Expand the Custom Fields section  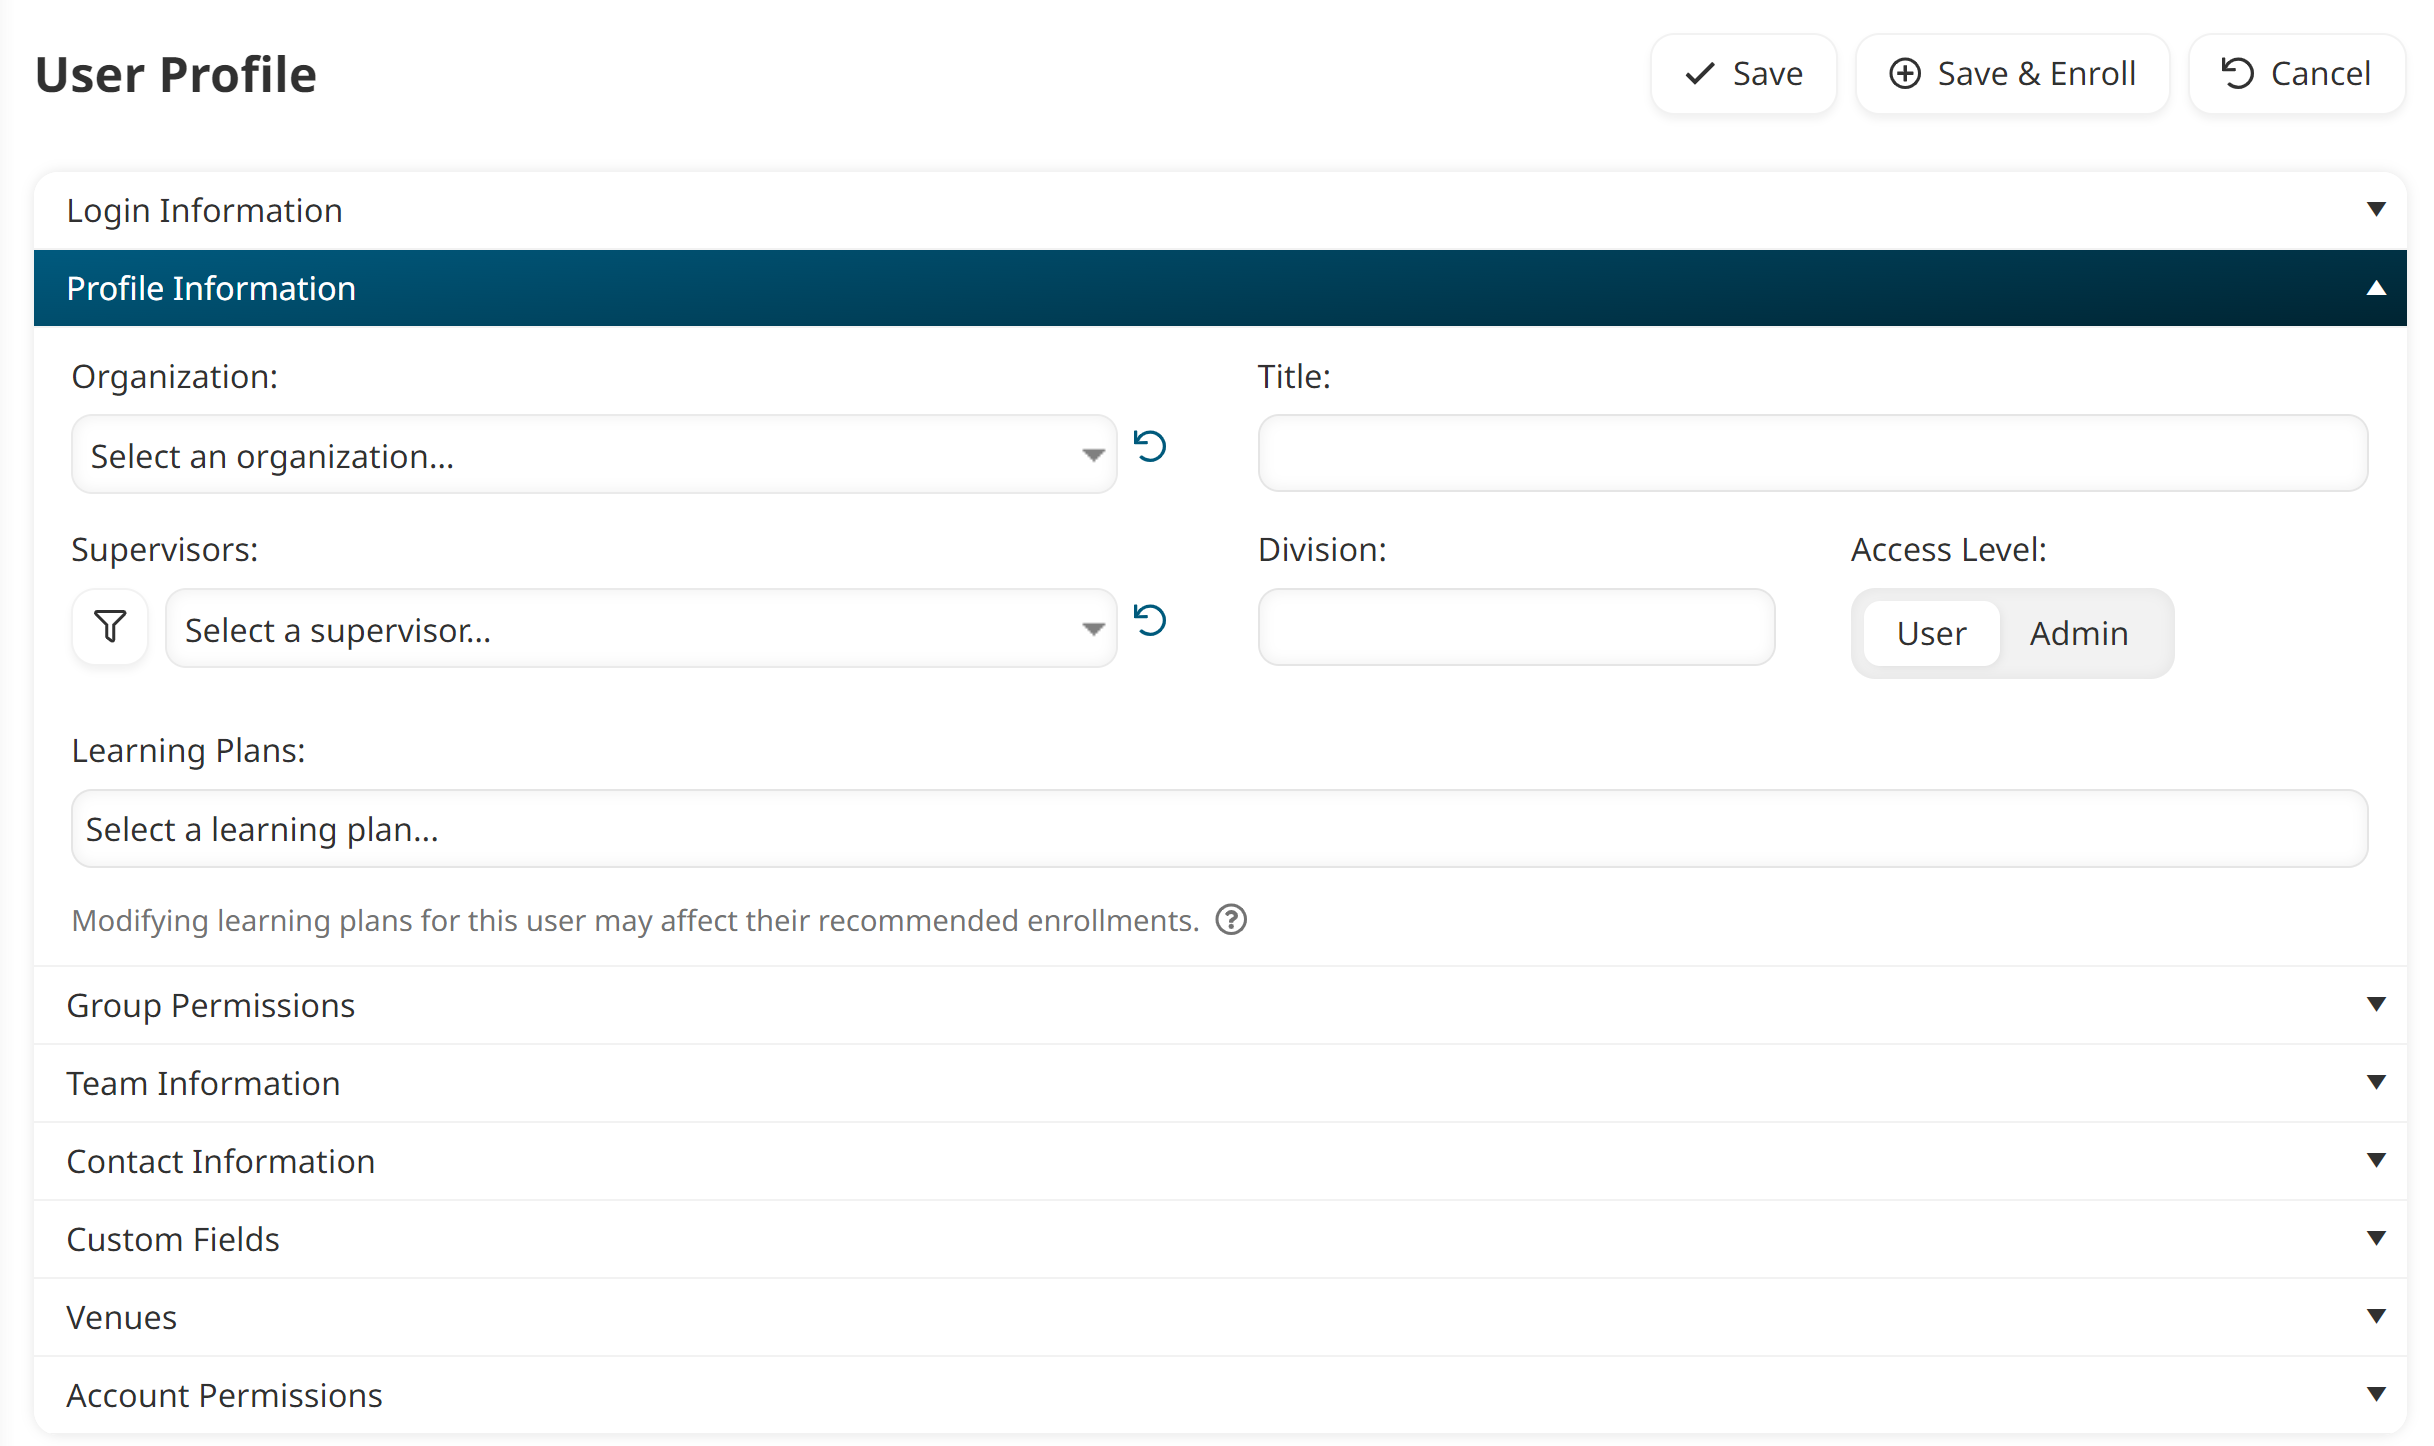[x=1220, y=1238]
